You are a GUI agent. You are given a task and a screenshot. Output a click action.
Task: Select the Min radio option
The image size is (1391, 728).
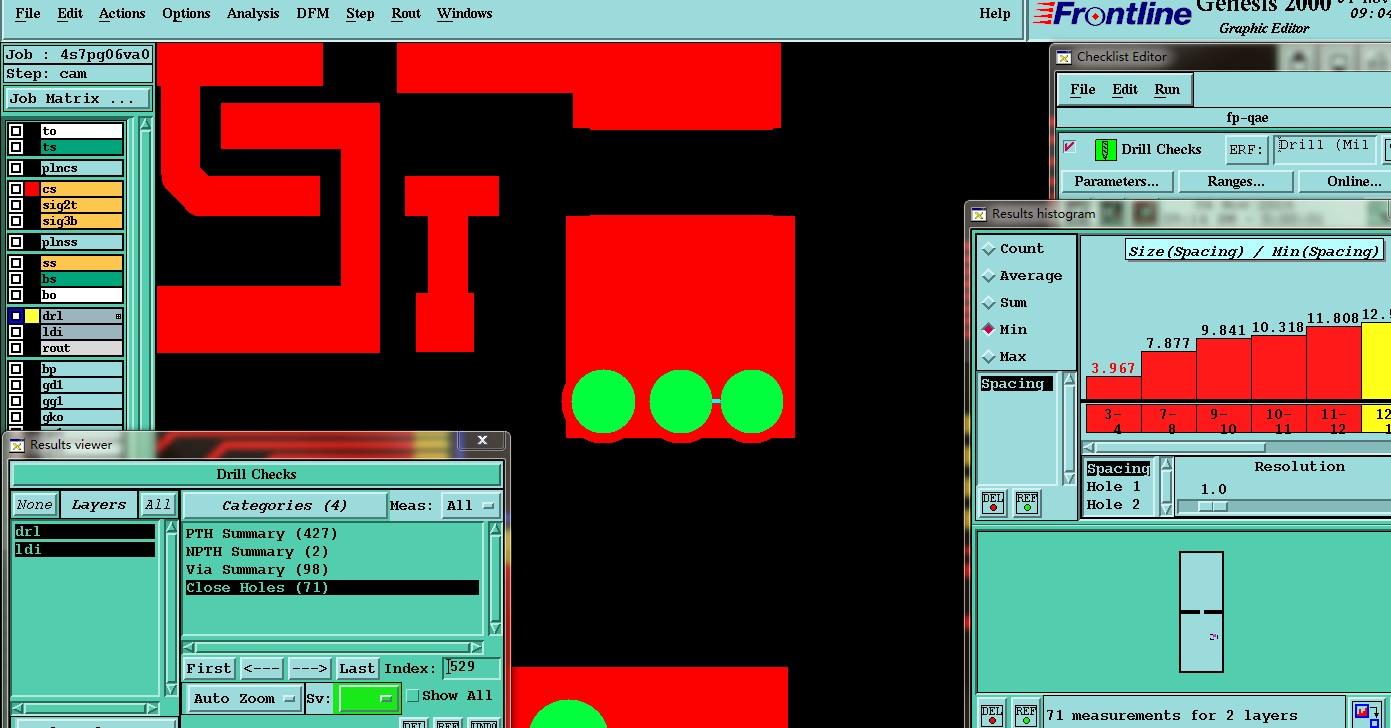pyautogui.click(x=990, y=330)
